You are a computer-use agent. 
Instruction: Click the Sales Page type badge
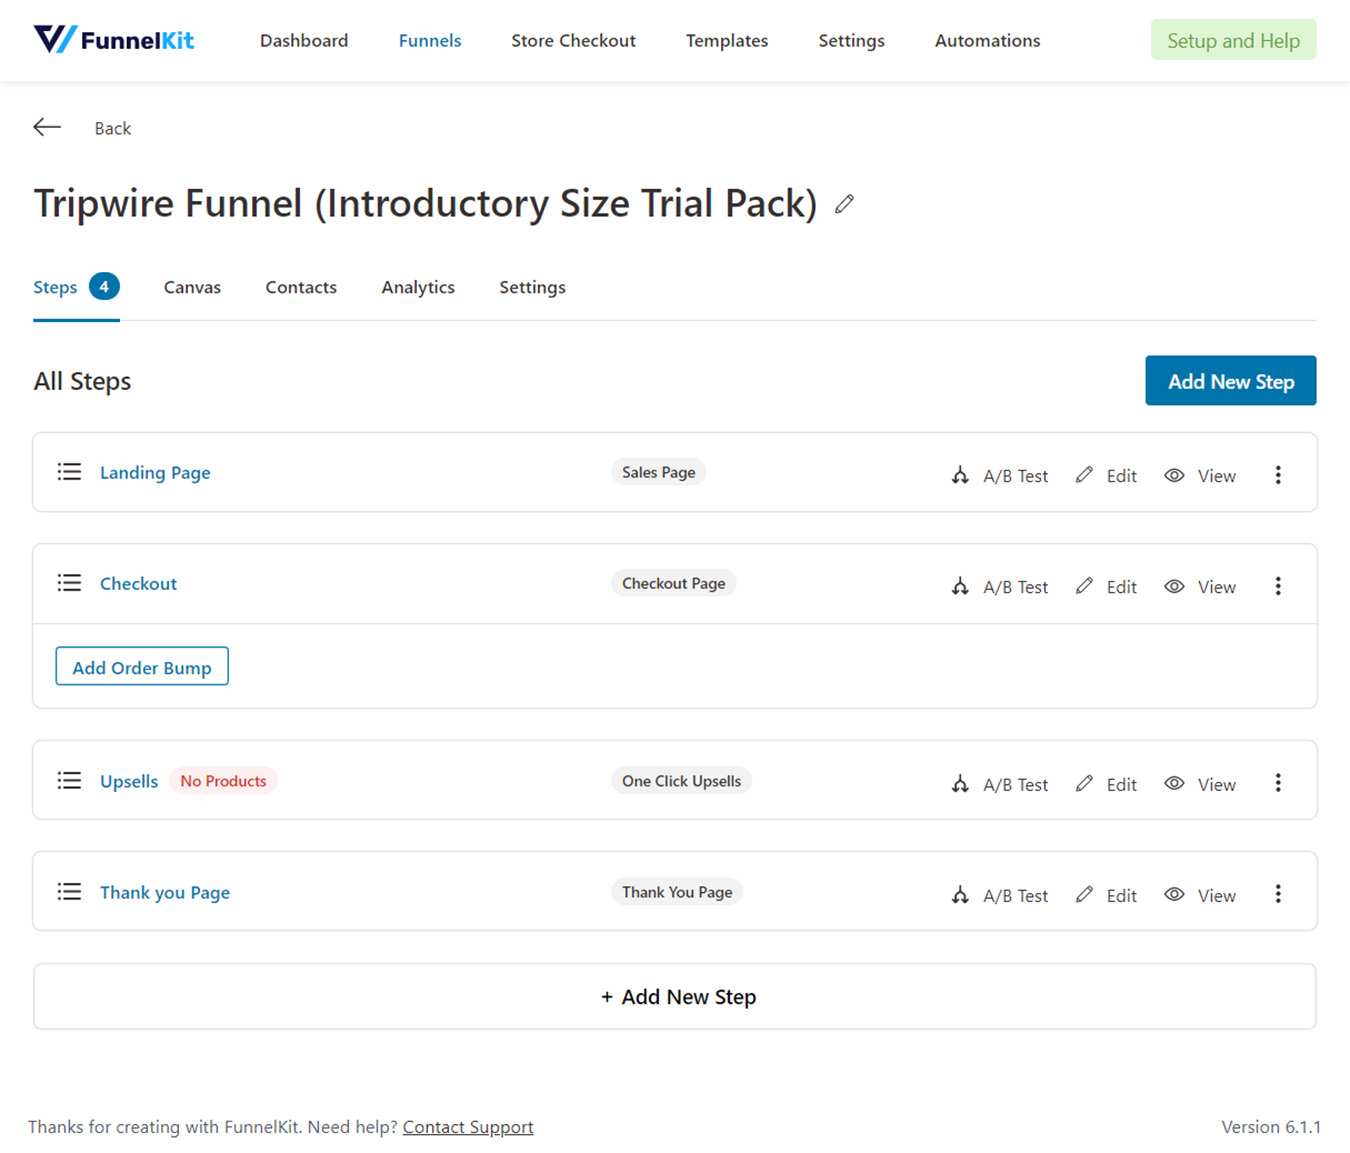coord(659,472)
